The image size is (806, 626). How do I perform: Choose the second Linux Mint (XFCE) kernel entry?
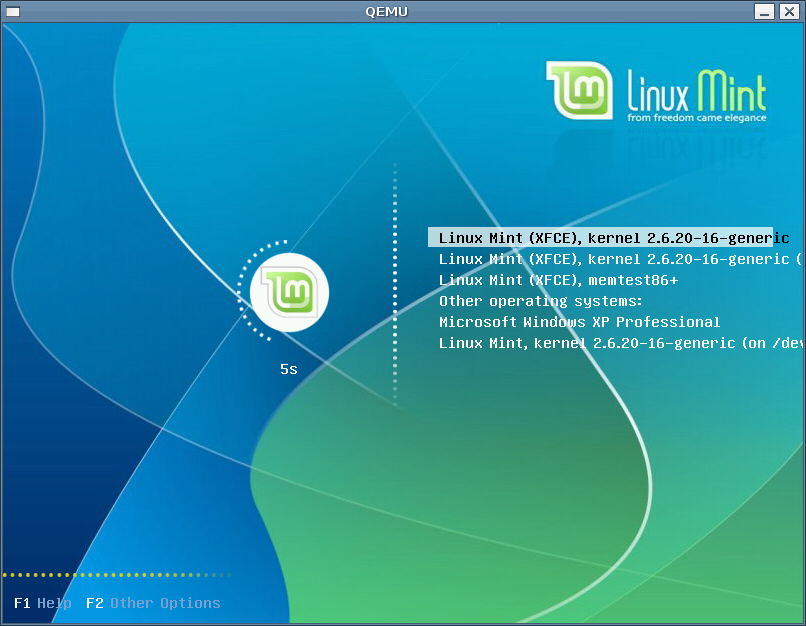[x=620, y=259]
